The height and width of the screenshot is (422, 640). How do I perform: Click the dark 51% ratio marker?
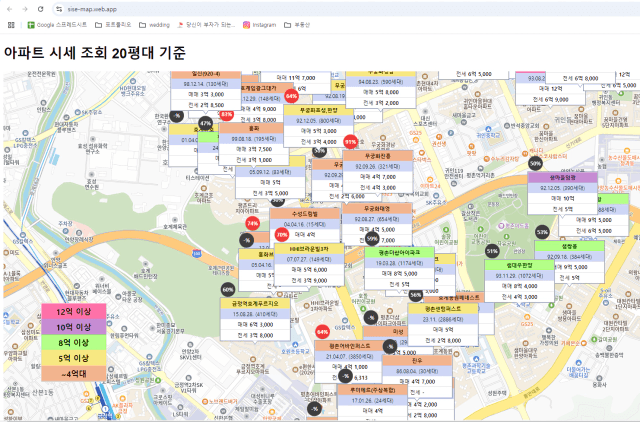coord(492,251)
